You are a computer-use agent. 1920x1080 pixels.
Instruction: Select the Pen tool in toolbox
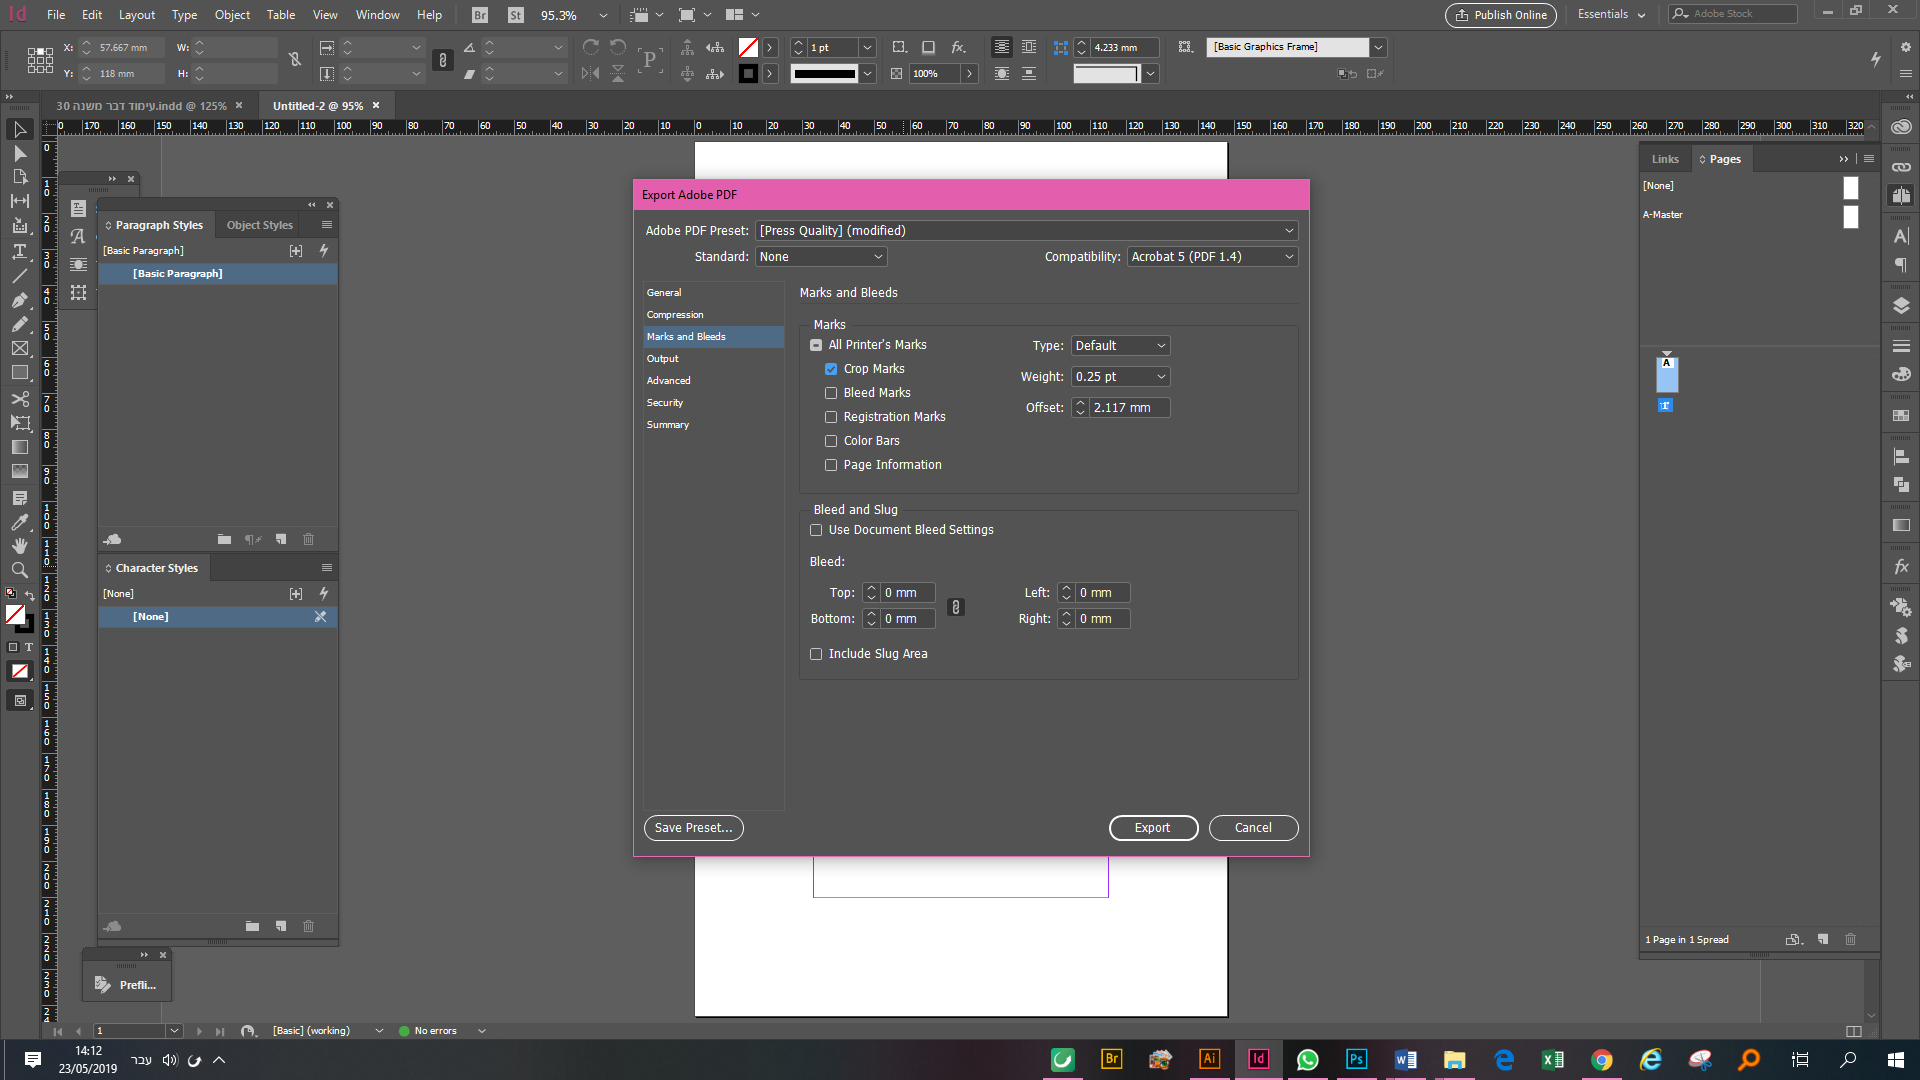[x=19, y=300]
